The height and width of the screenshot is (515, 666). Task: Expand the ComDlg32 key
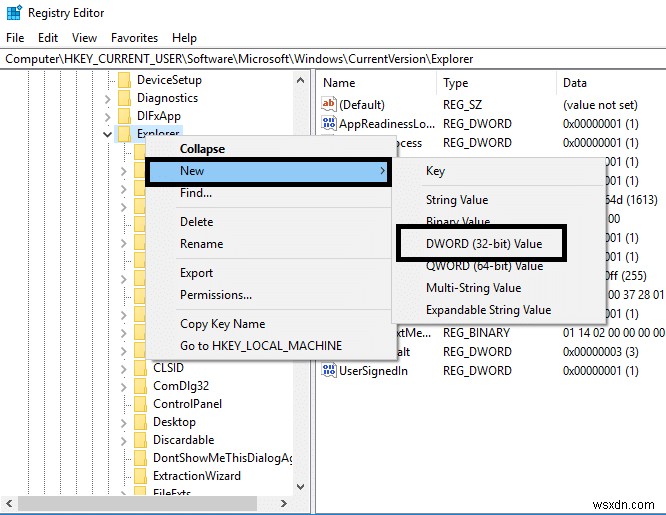(x=124, y=387)
